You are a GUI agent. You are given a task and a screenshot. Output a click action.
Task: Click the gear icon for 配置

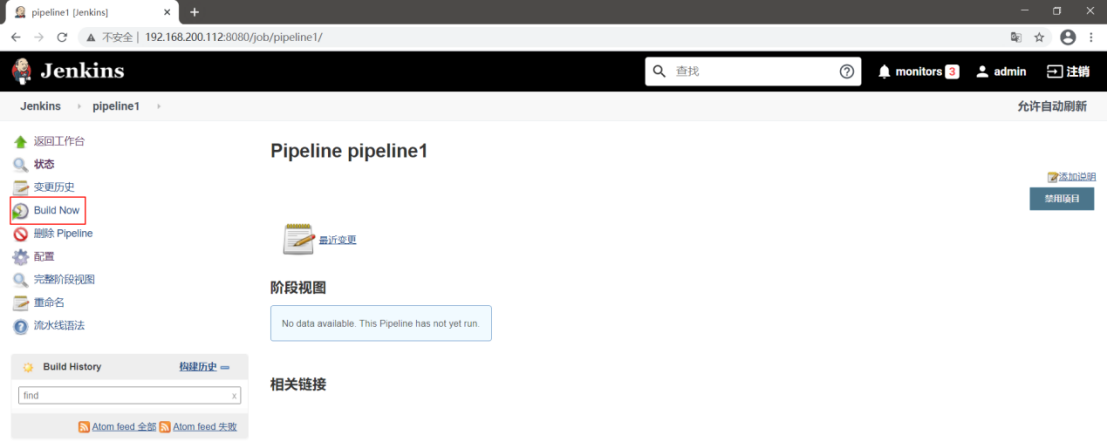[x=20, y=256]
